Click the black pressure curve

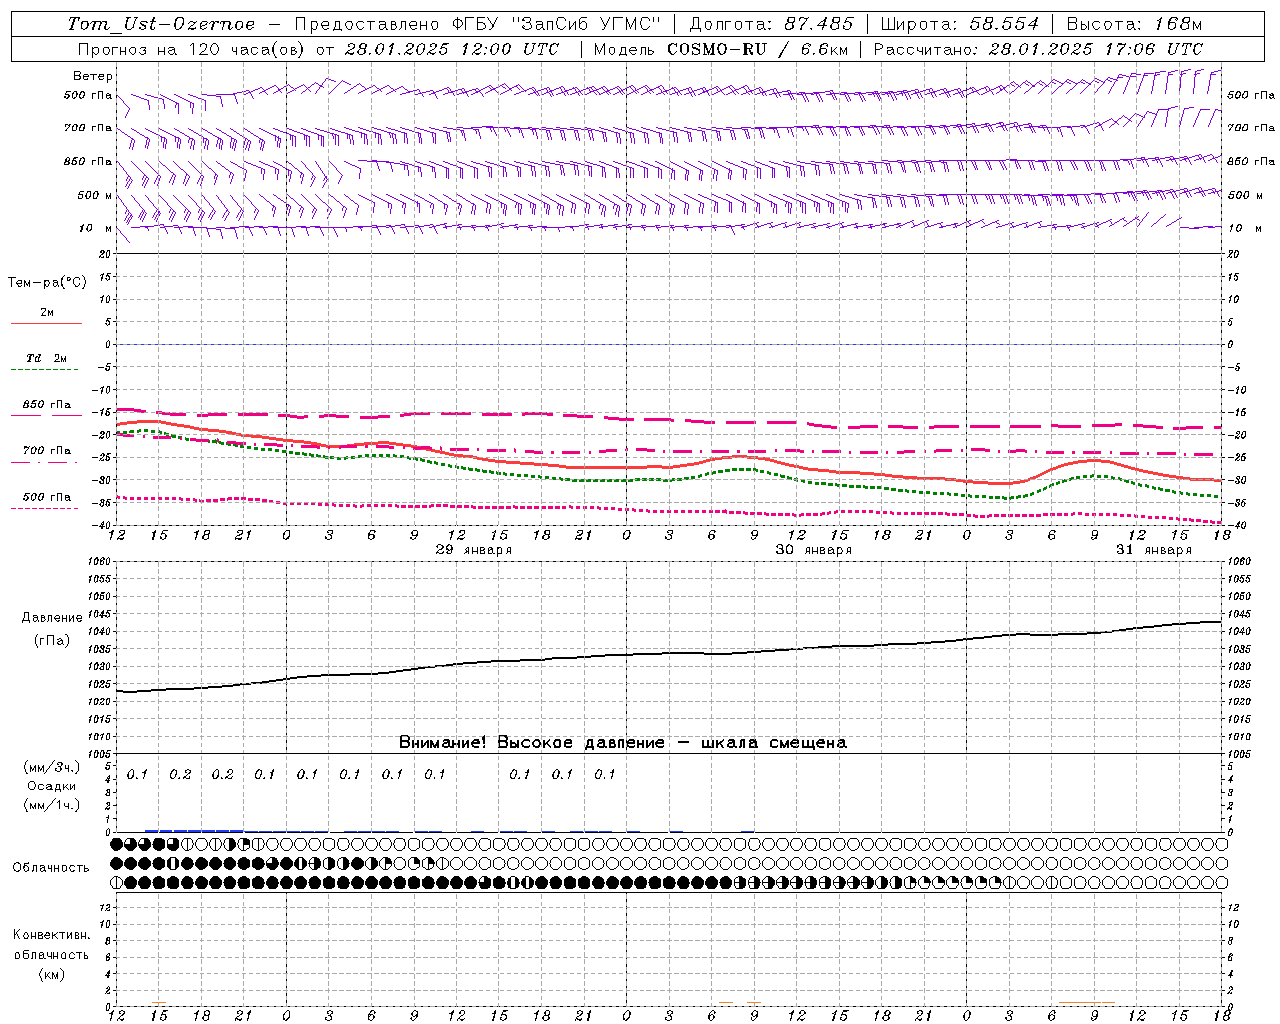point(669,654)
